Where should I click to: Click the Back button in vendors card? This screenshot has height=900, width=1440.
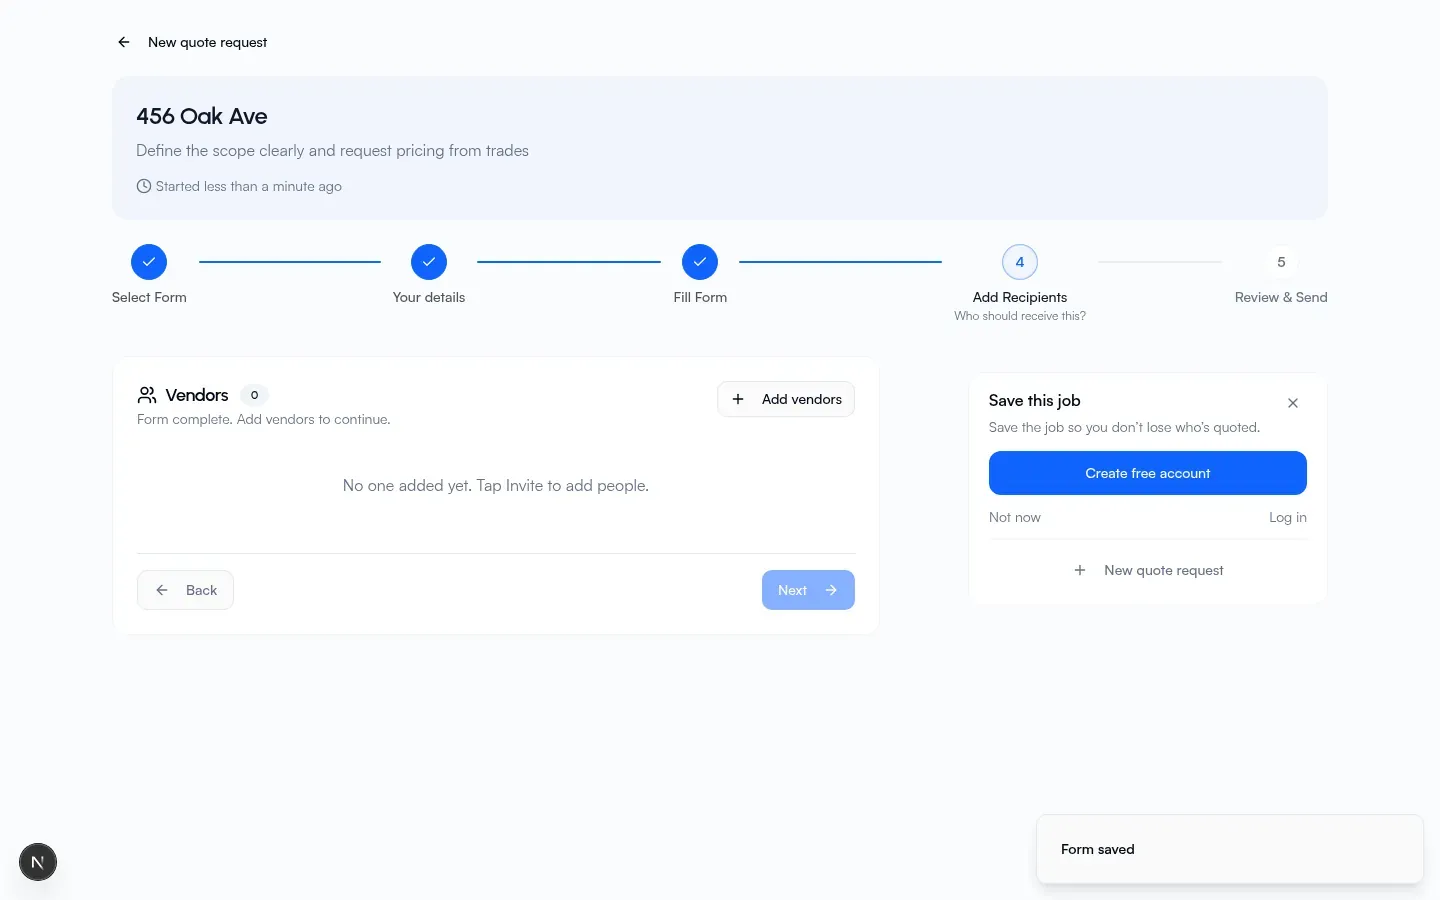[185, 590]
